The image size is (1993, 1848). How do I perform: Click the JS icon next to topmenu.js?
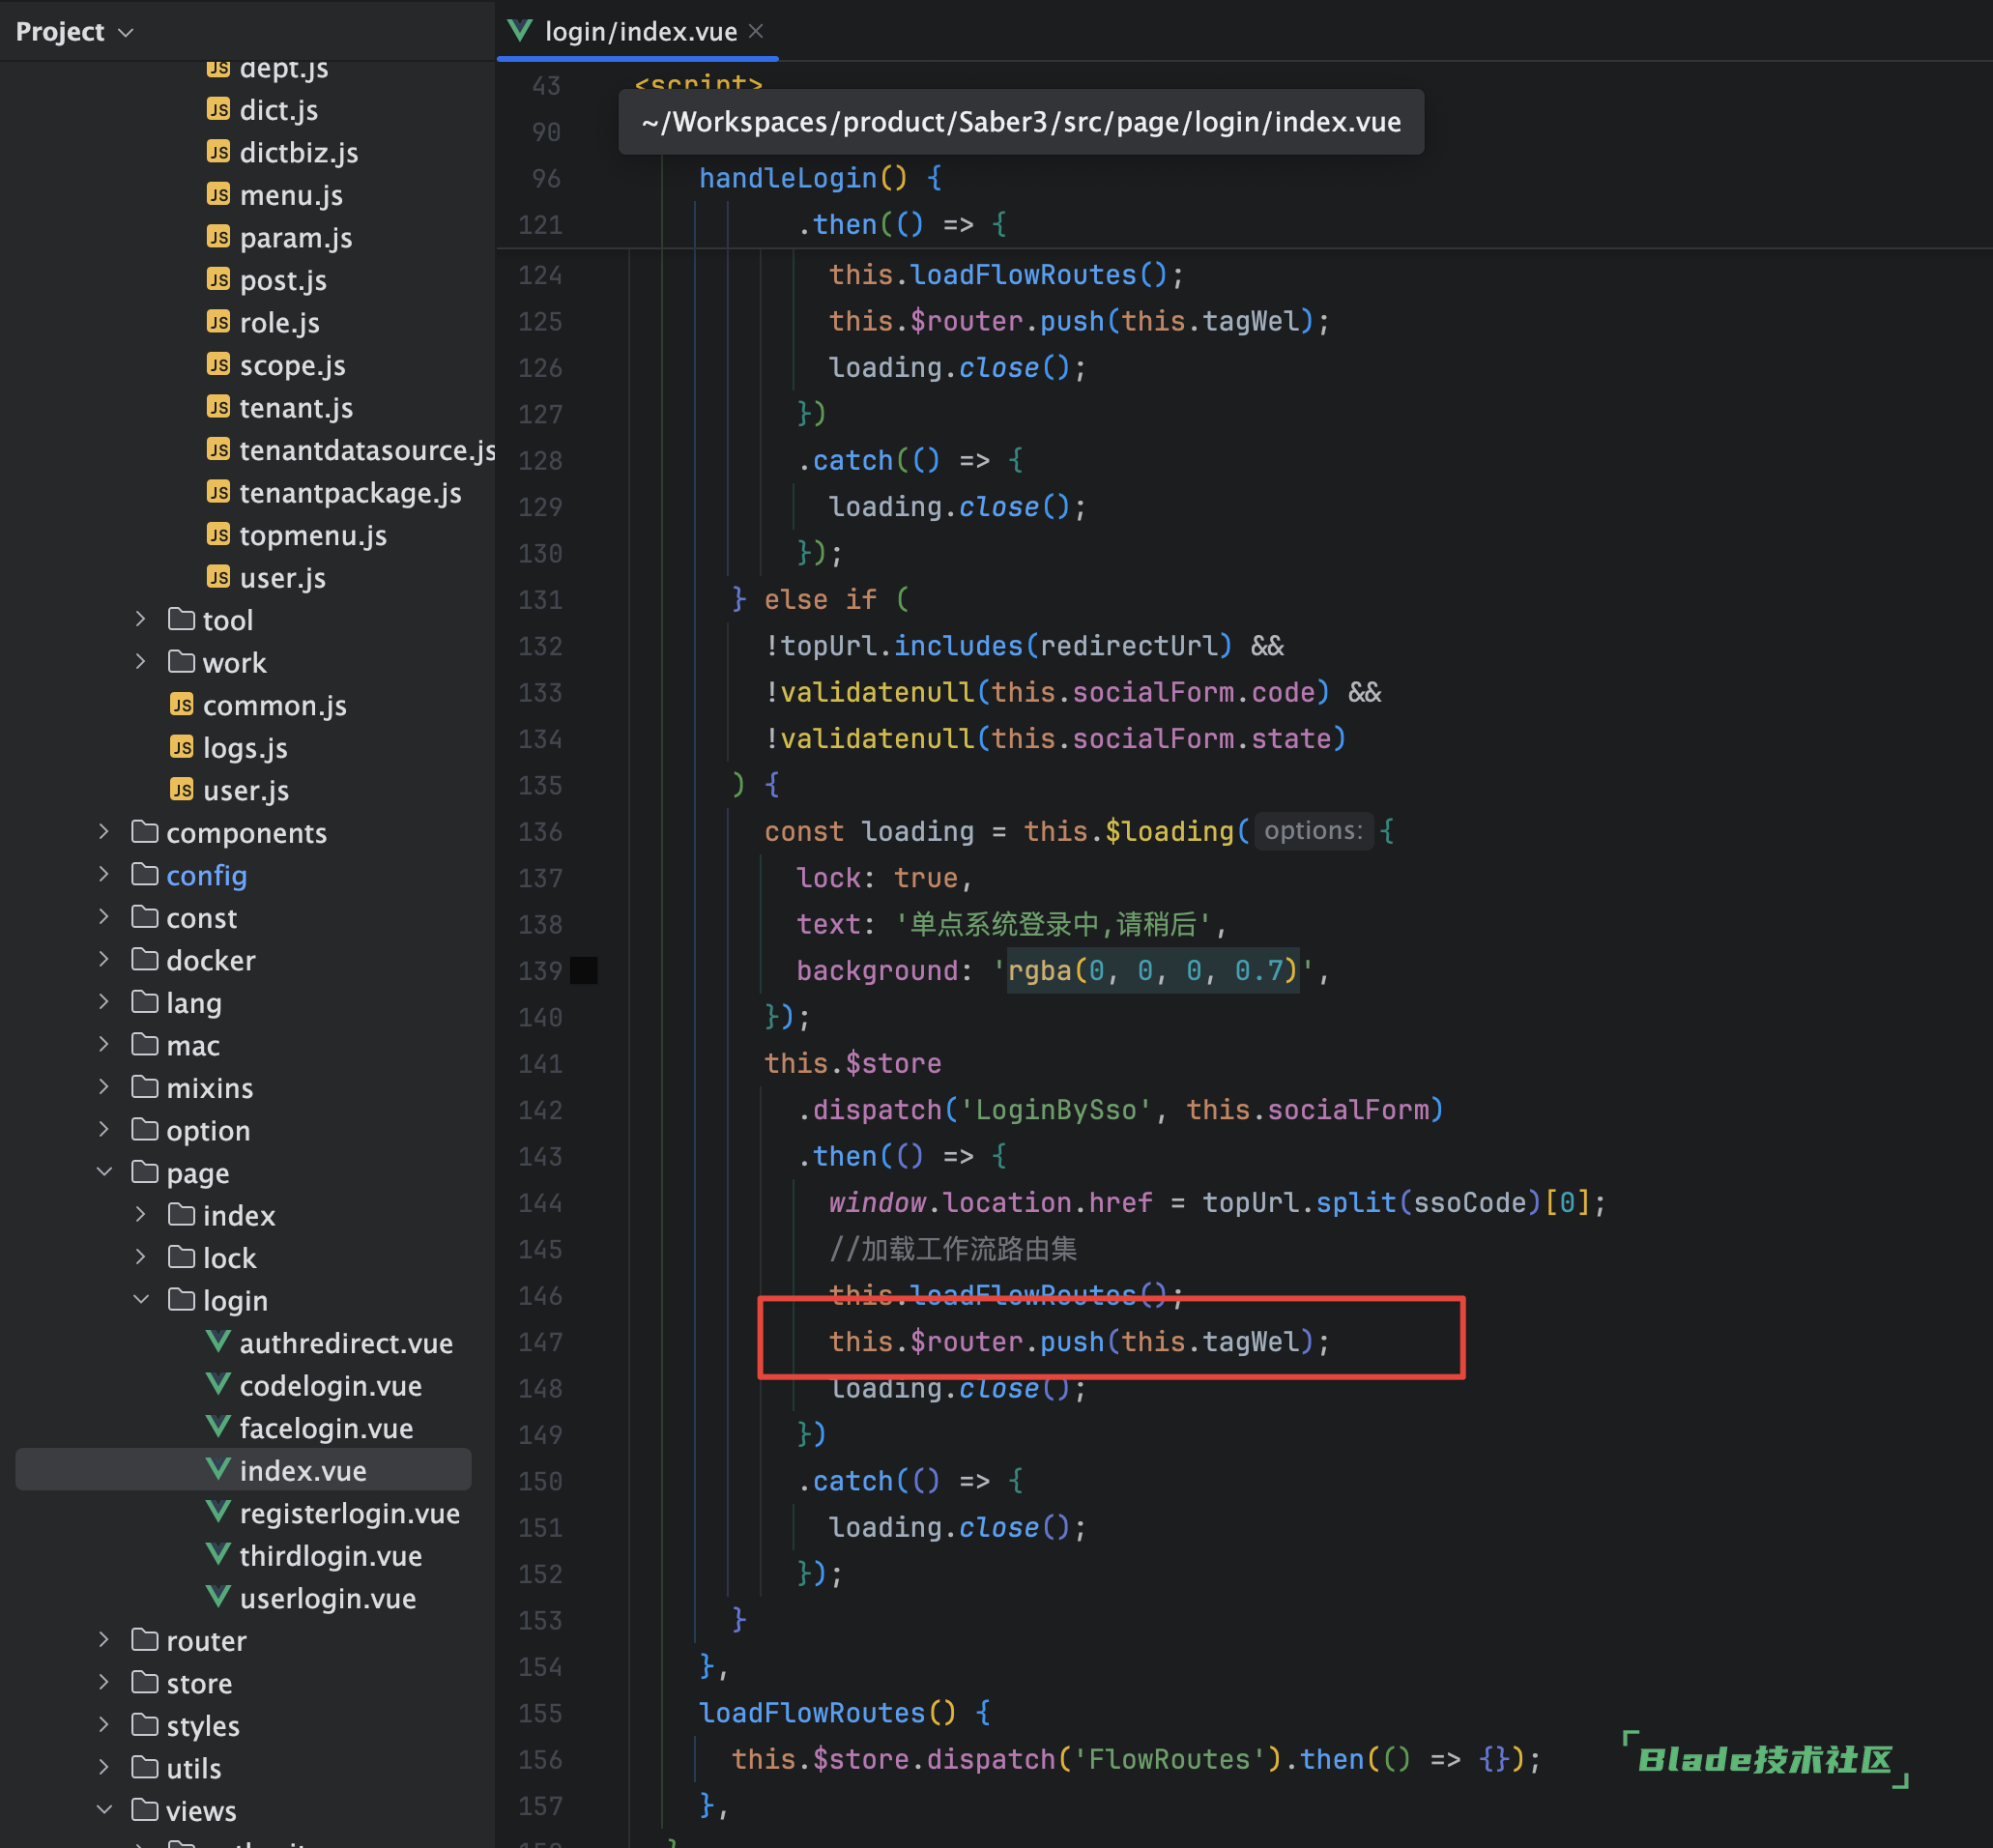218,535
